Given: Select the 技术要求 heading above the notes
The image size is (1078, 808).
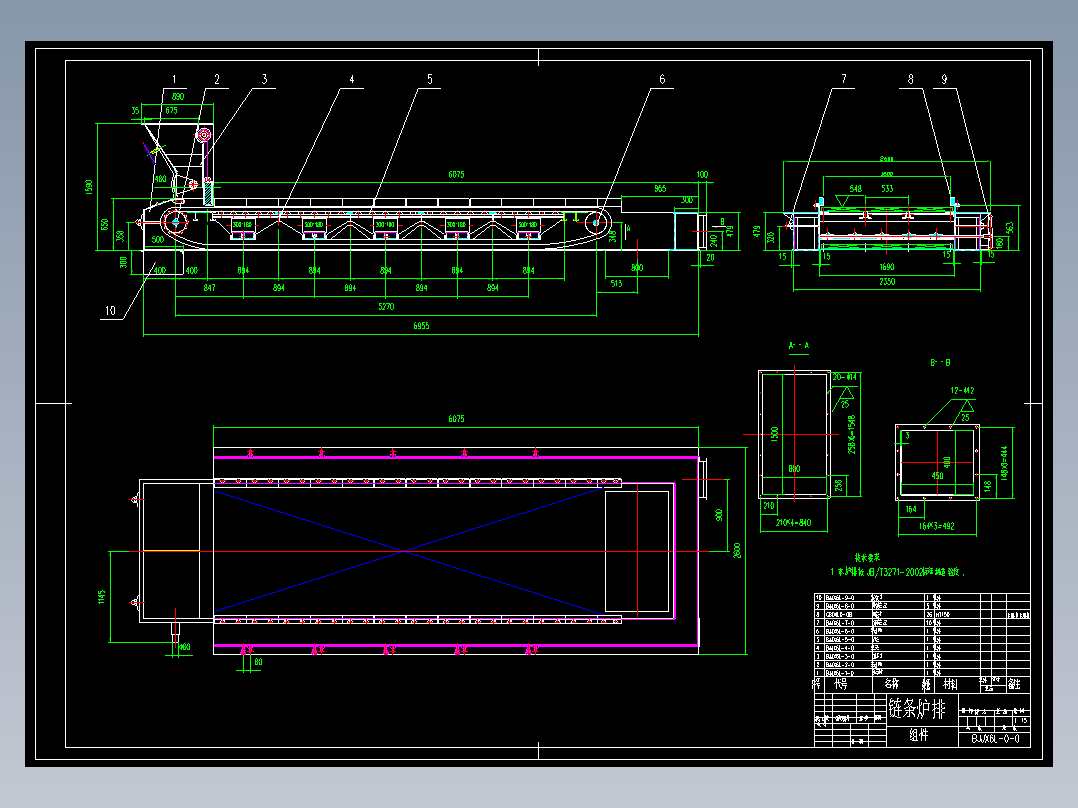Looking at the screenshot, I should [x=867, y=558].
